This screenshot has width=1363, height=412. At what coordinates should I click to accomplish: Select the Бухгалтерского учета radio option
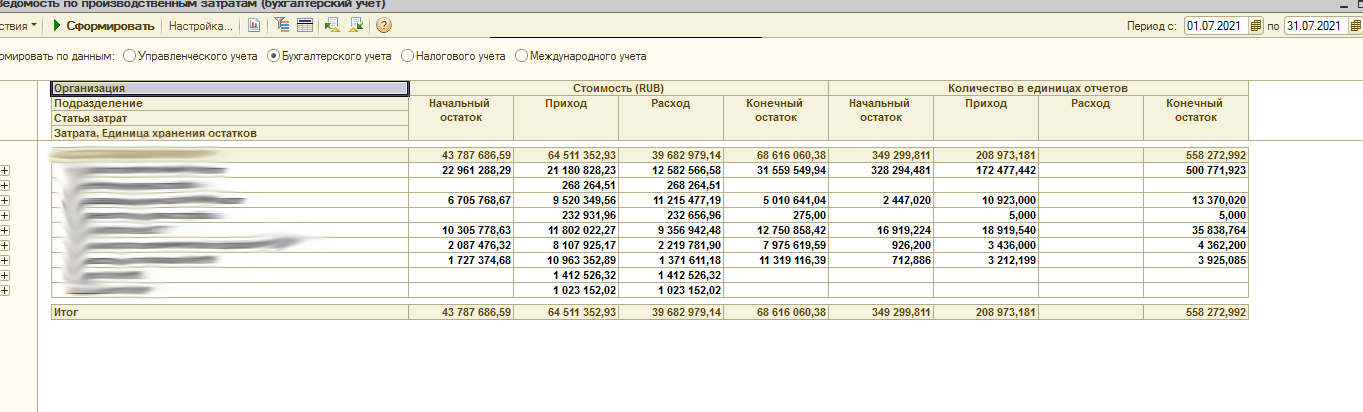(x=273, y=57)
